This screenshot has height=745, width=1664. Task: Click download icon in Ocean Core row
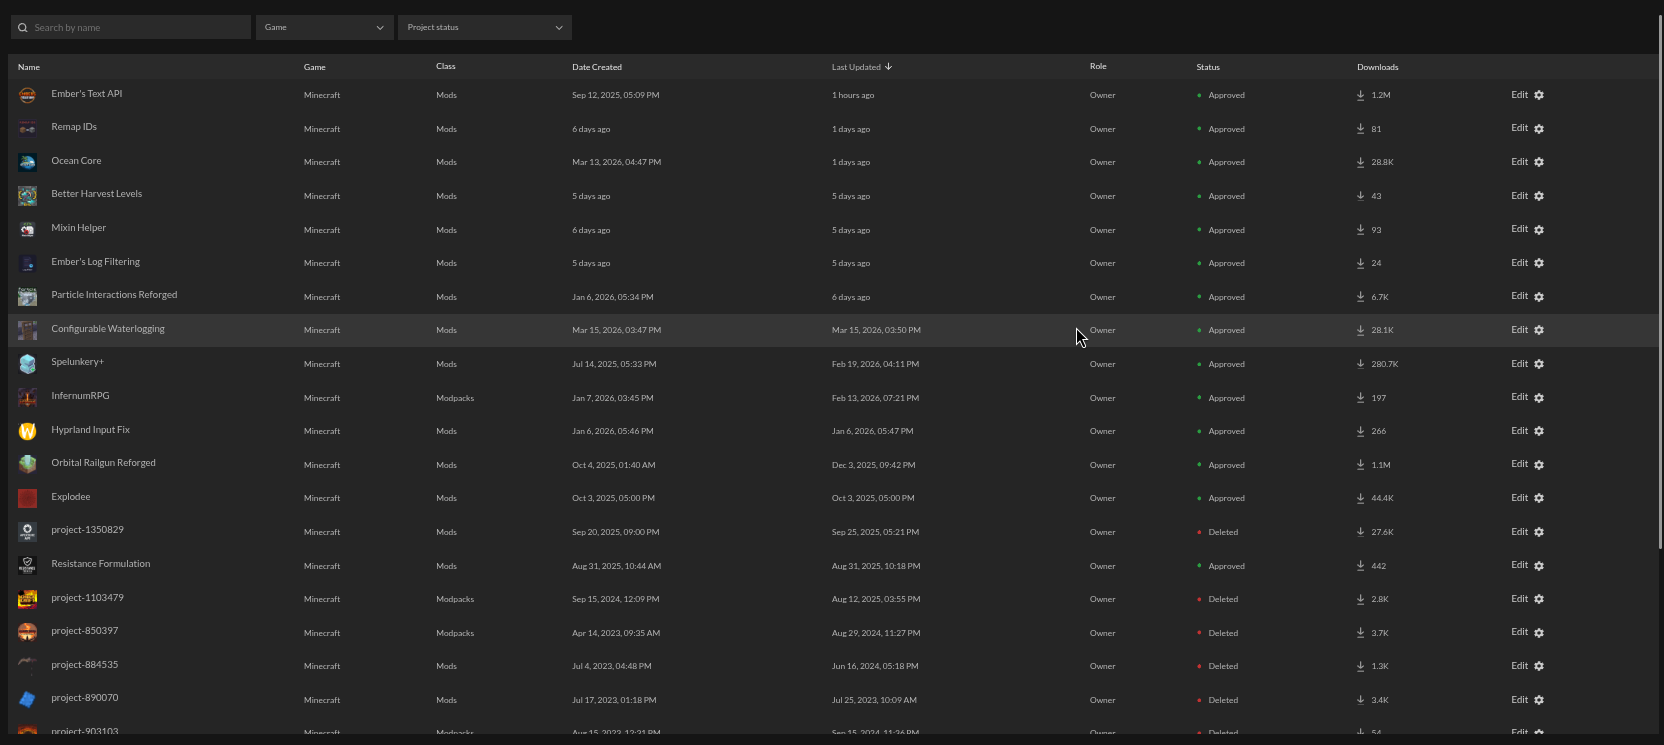pos(1360,162)
